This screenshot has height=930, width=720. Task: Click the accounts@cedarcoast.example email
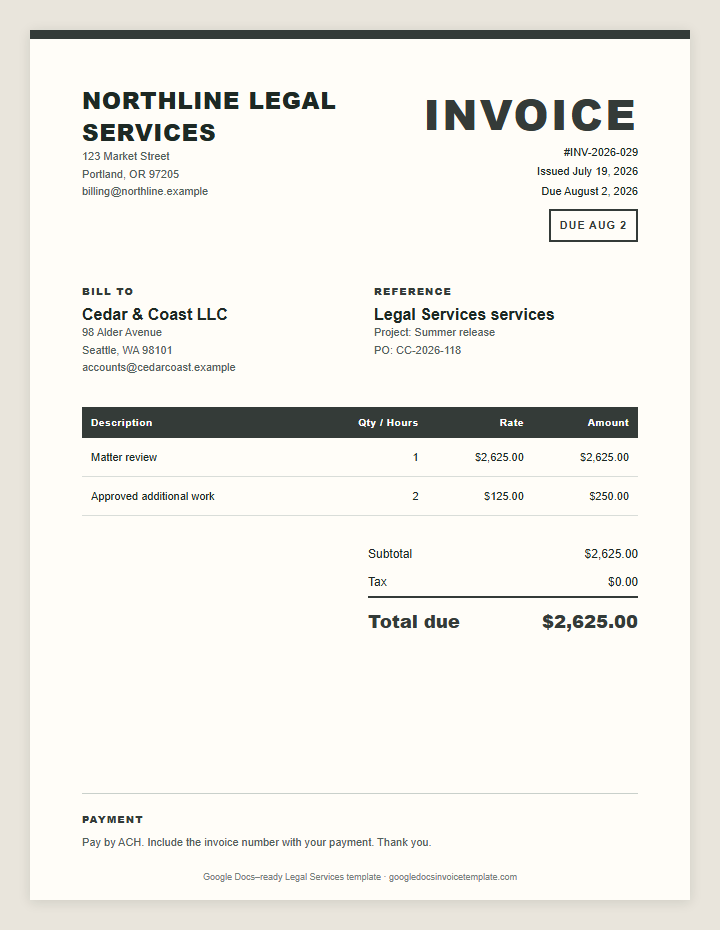coord(159,367)
